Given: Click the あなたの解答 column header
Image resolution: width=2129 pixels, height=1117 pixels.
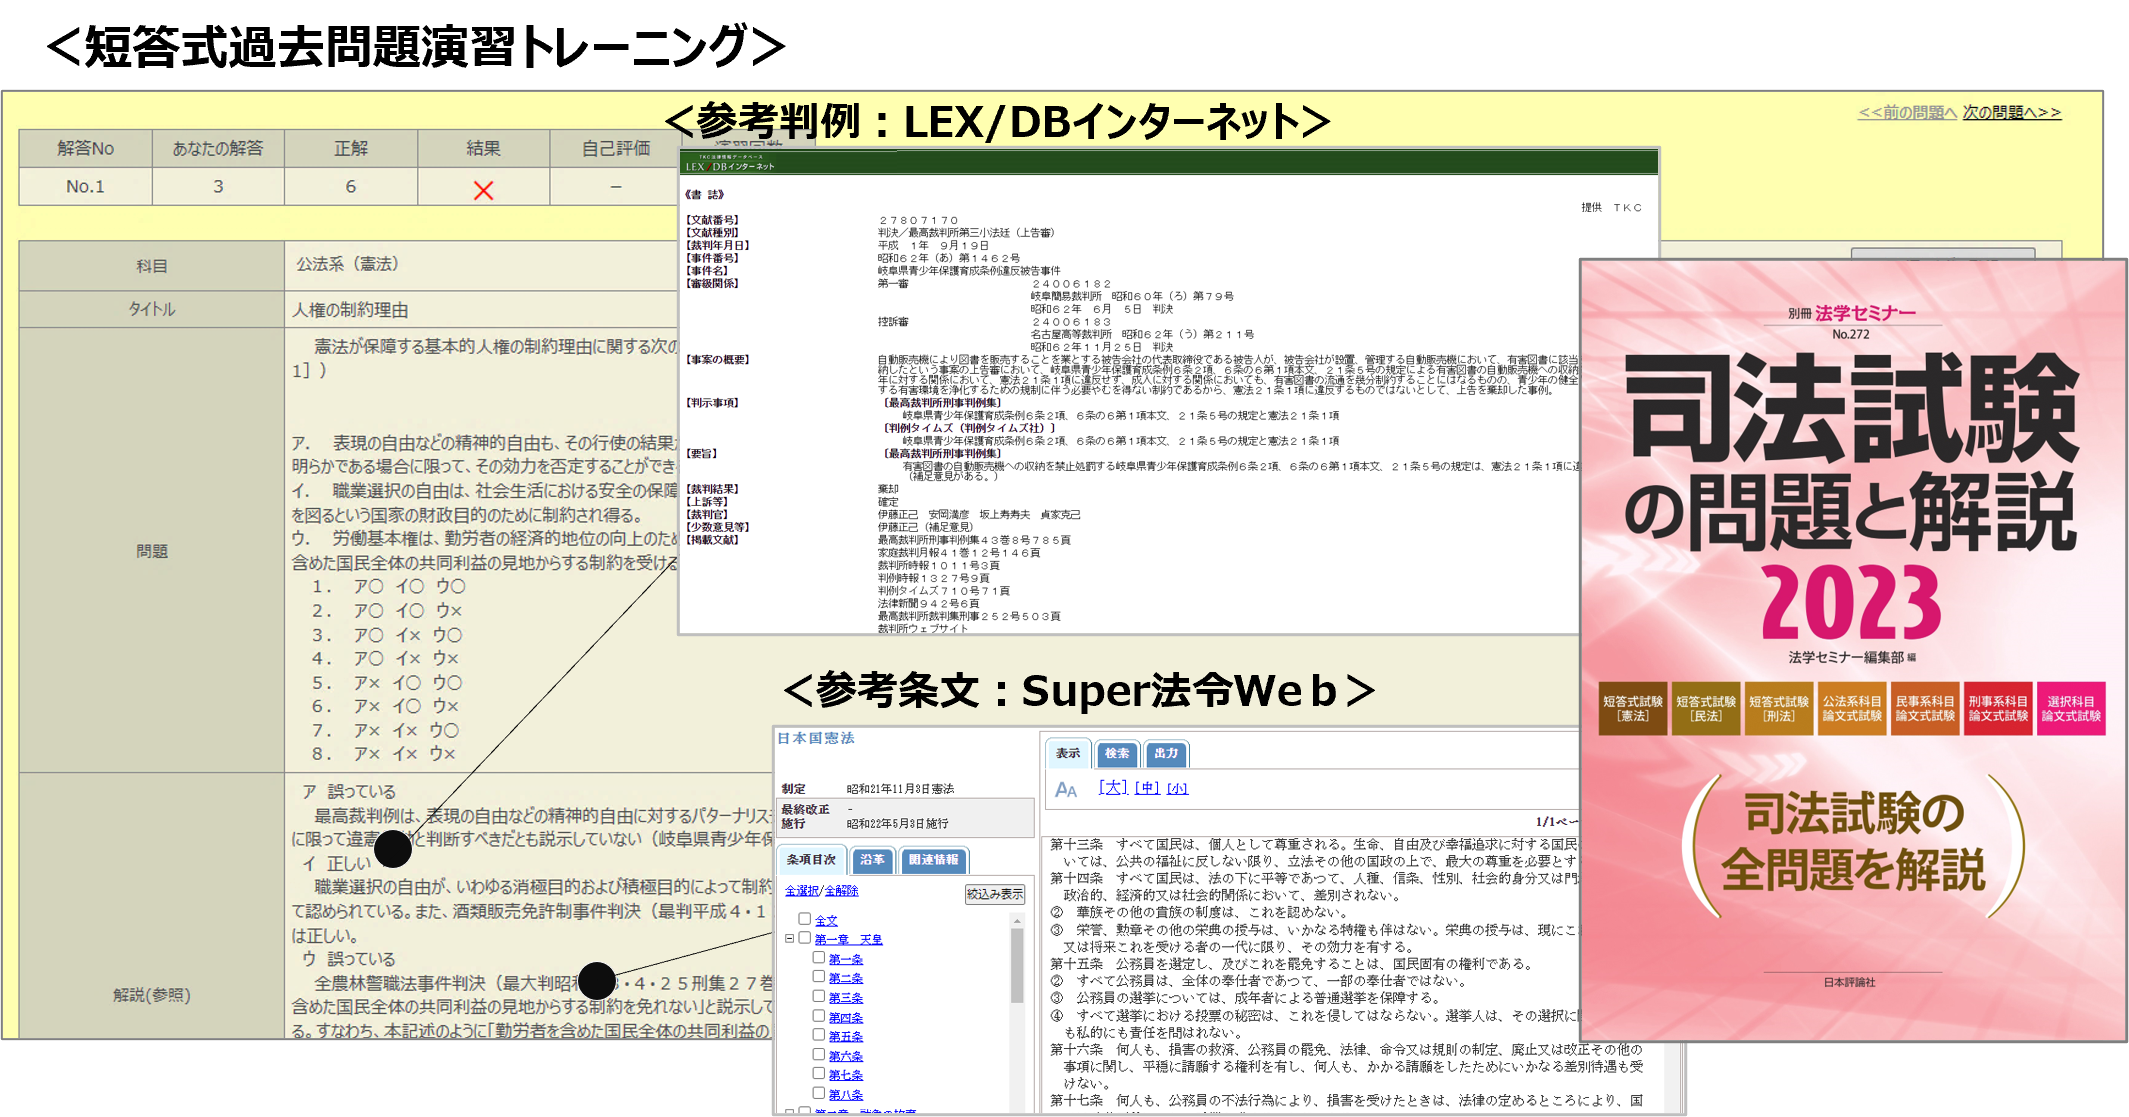Looking at the screenshot, I should (x=218, y=148).
